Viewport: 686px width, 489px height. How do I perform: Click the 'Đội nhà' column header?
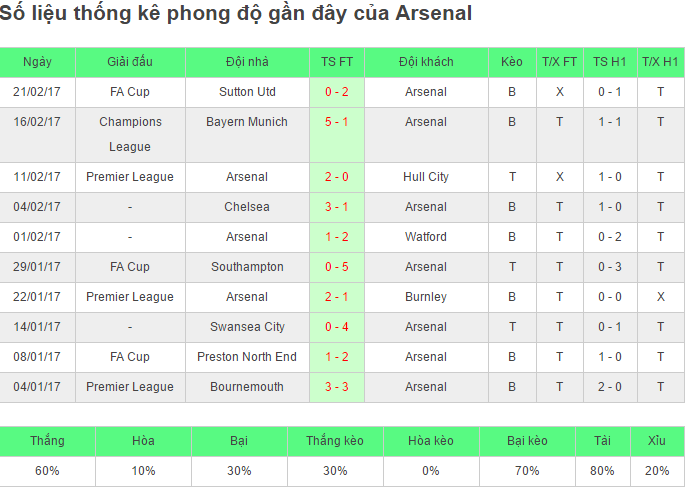[x=247, y=62]
